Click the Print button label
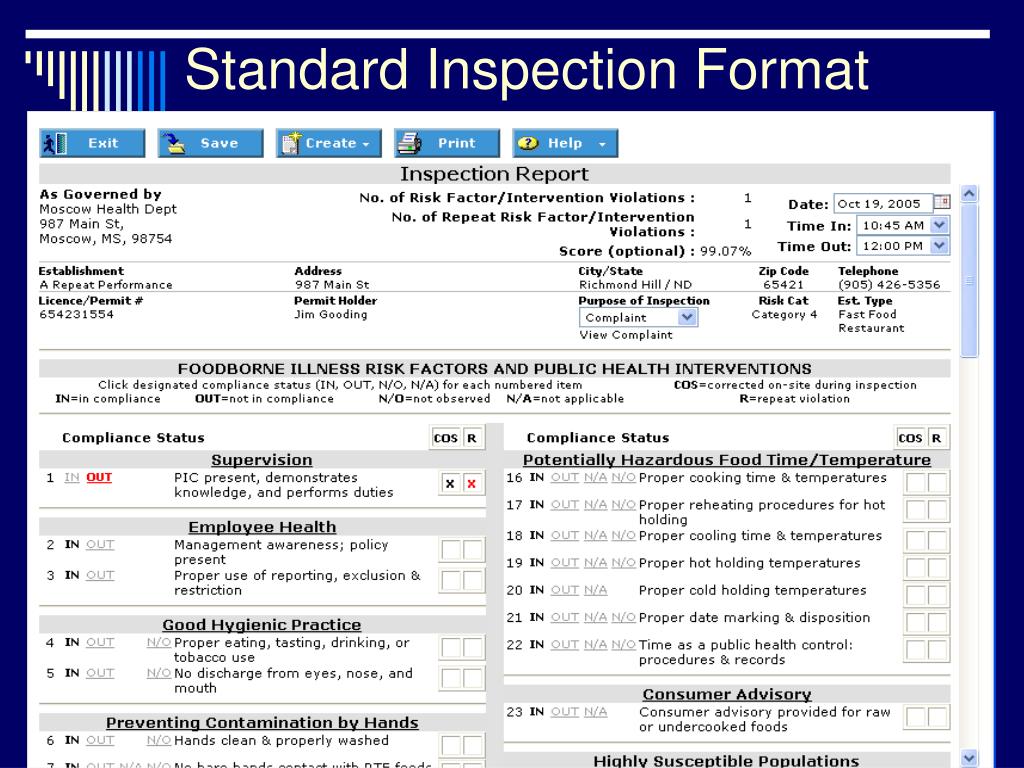The width and height of the screenshot is (1024, 768). coord(456,143)
